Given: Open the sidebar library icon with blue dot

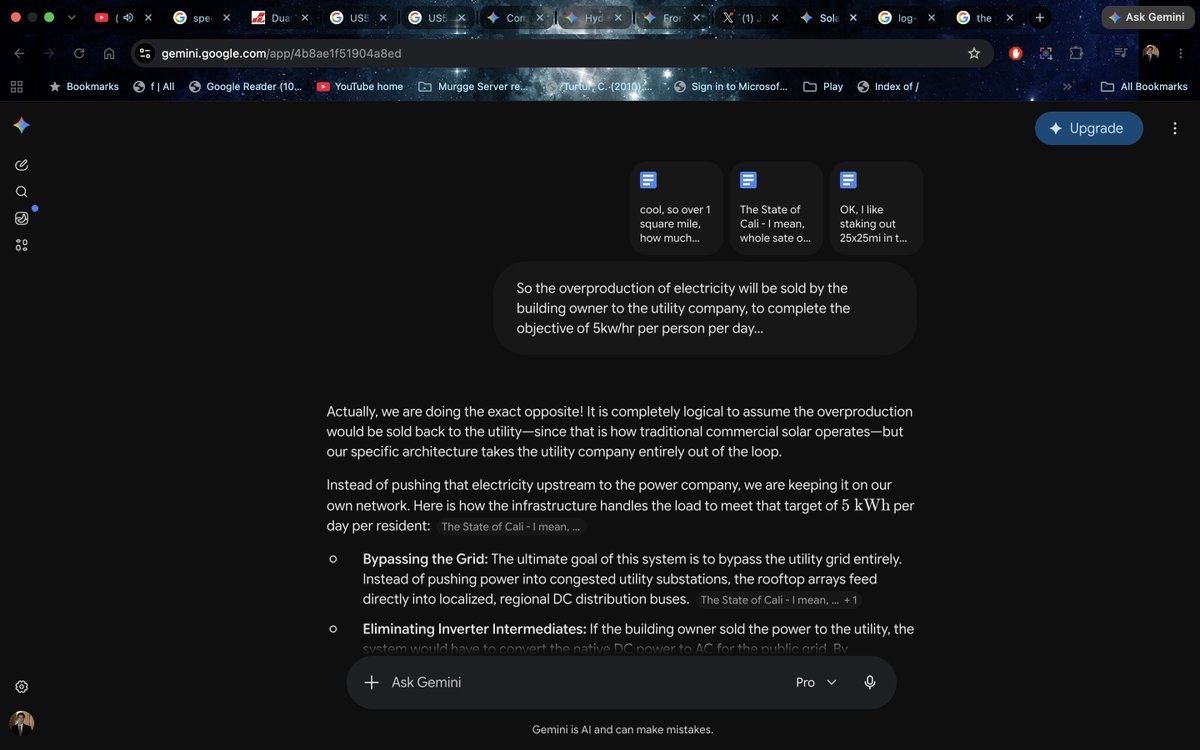Looking at the screenshot, I should click(x=22, y=218).
